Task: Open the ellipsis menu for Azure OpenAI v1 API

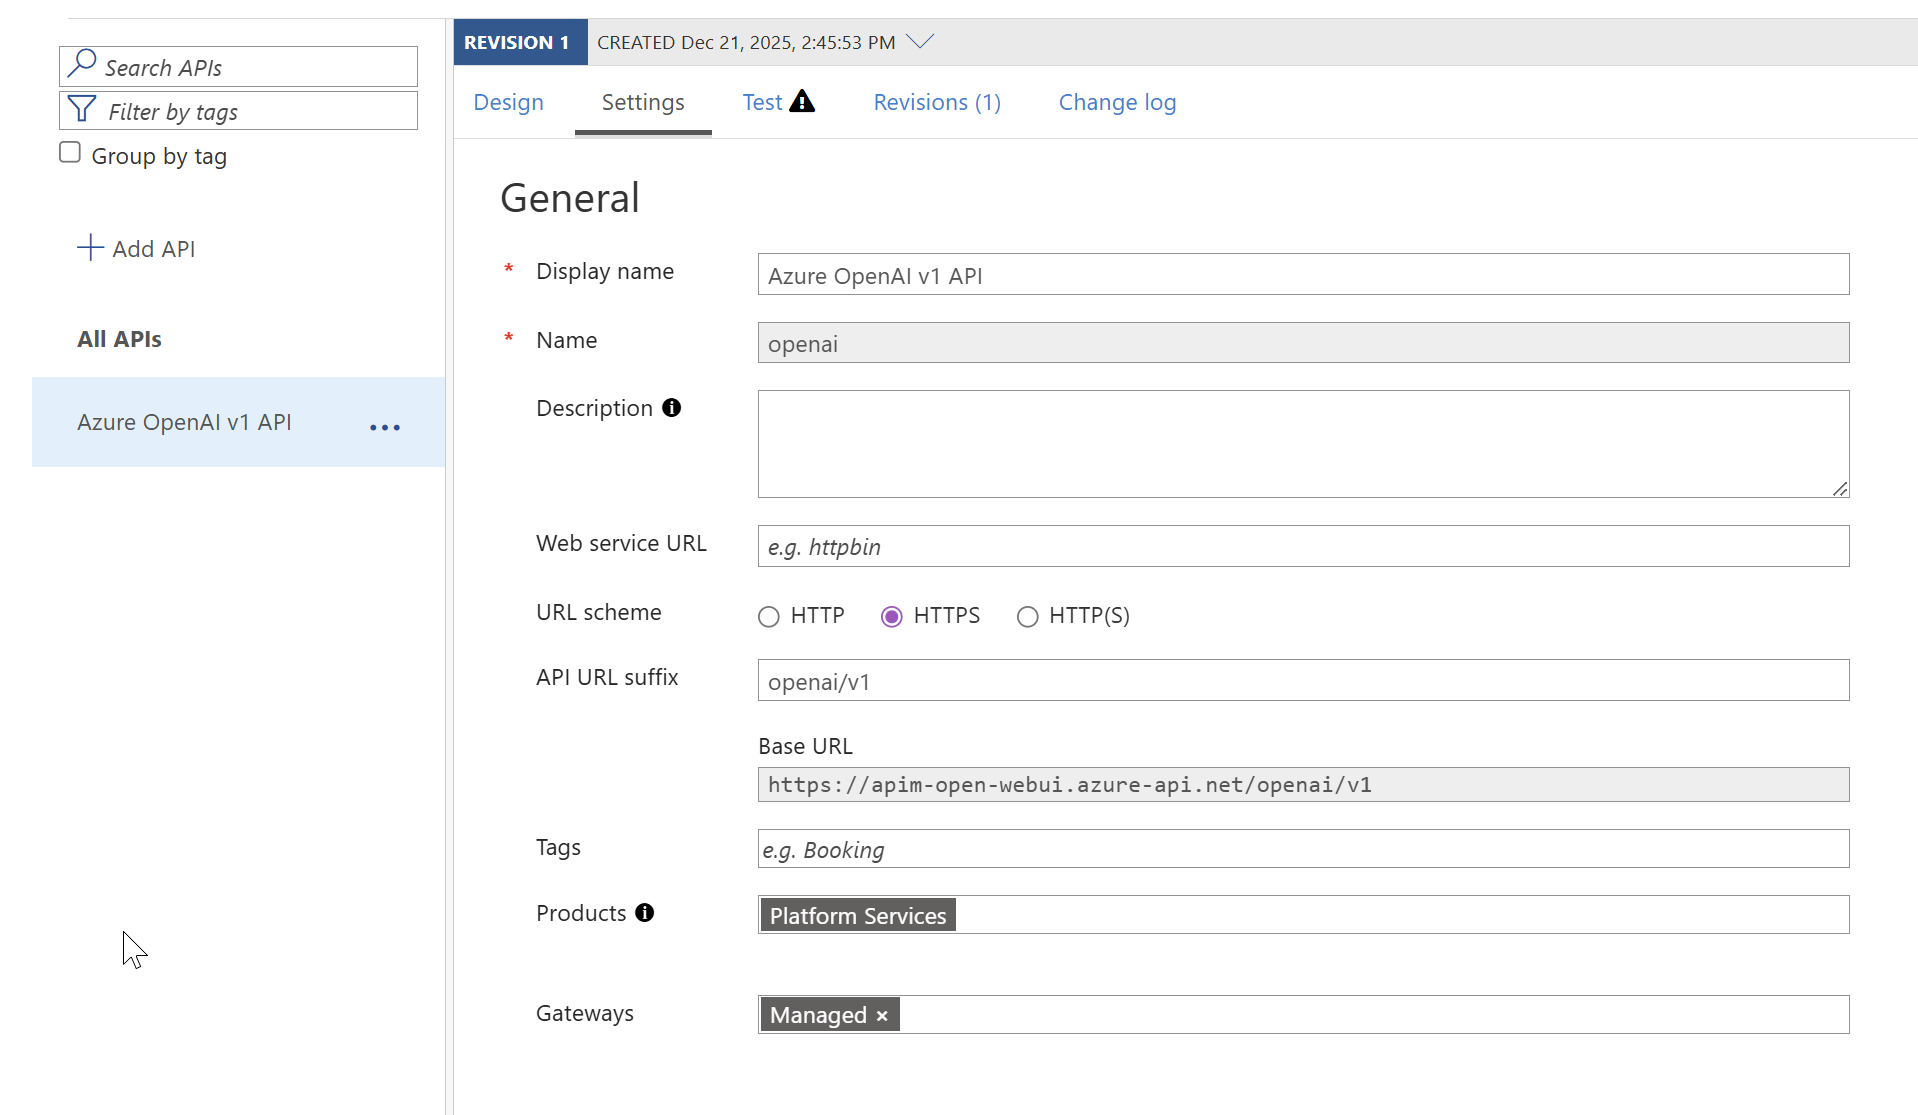Action: point(384,427)
